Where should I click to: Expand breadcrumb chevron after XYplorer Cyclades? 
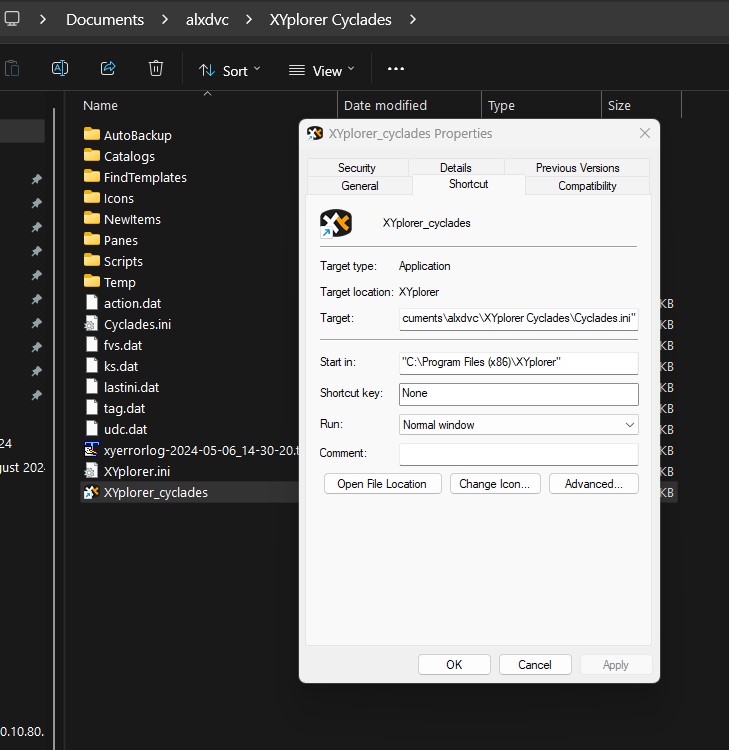pyautogui.click(x=413, y=19)
